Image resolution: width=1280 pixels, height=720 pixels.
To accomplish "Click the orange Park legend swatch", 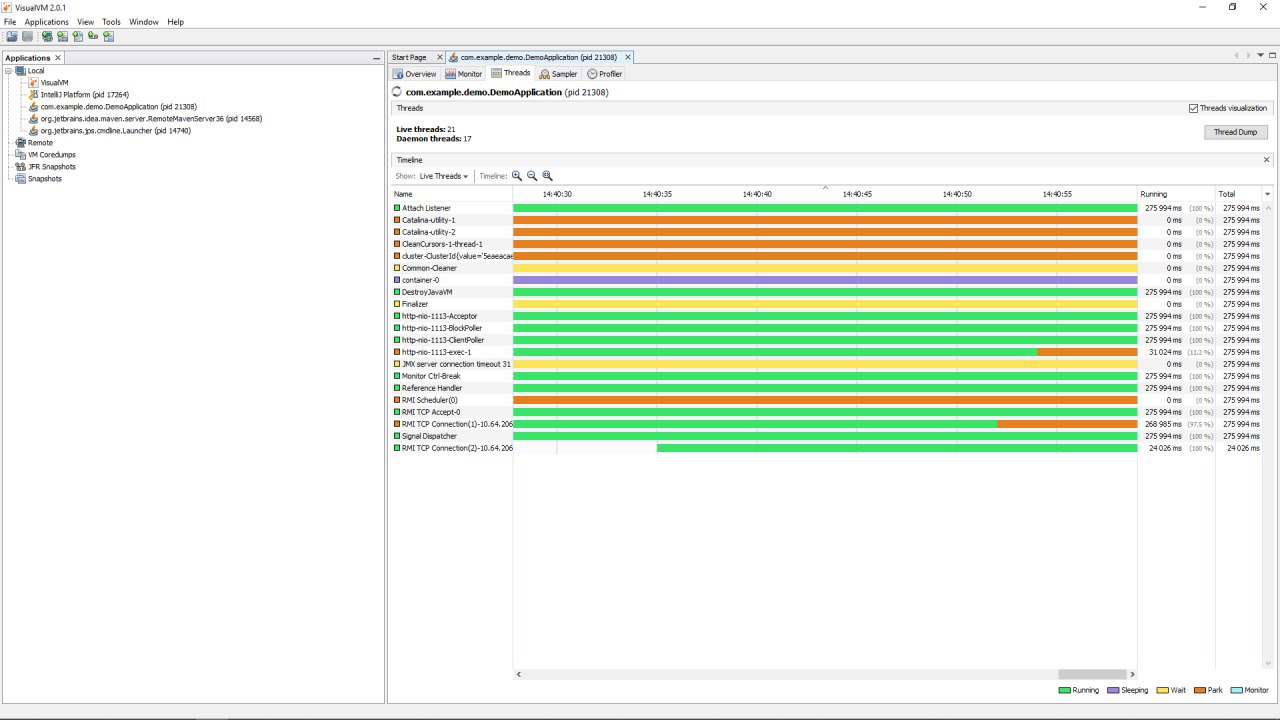I will coord(1200,690).
